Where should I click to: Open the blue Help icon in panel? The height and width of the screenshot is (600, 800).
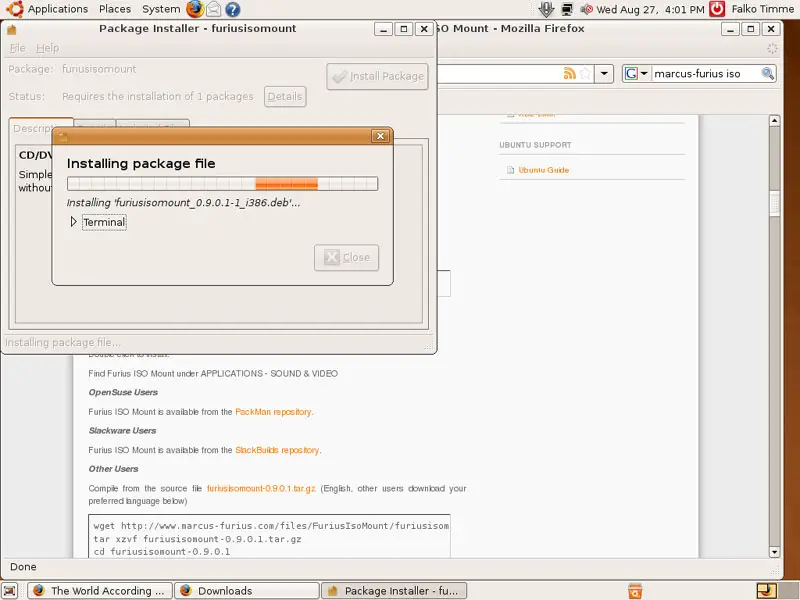233,9
